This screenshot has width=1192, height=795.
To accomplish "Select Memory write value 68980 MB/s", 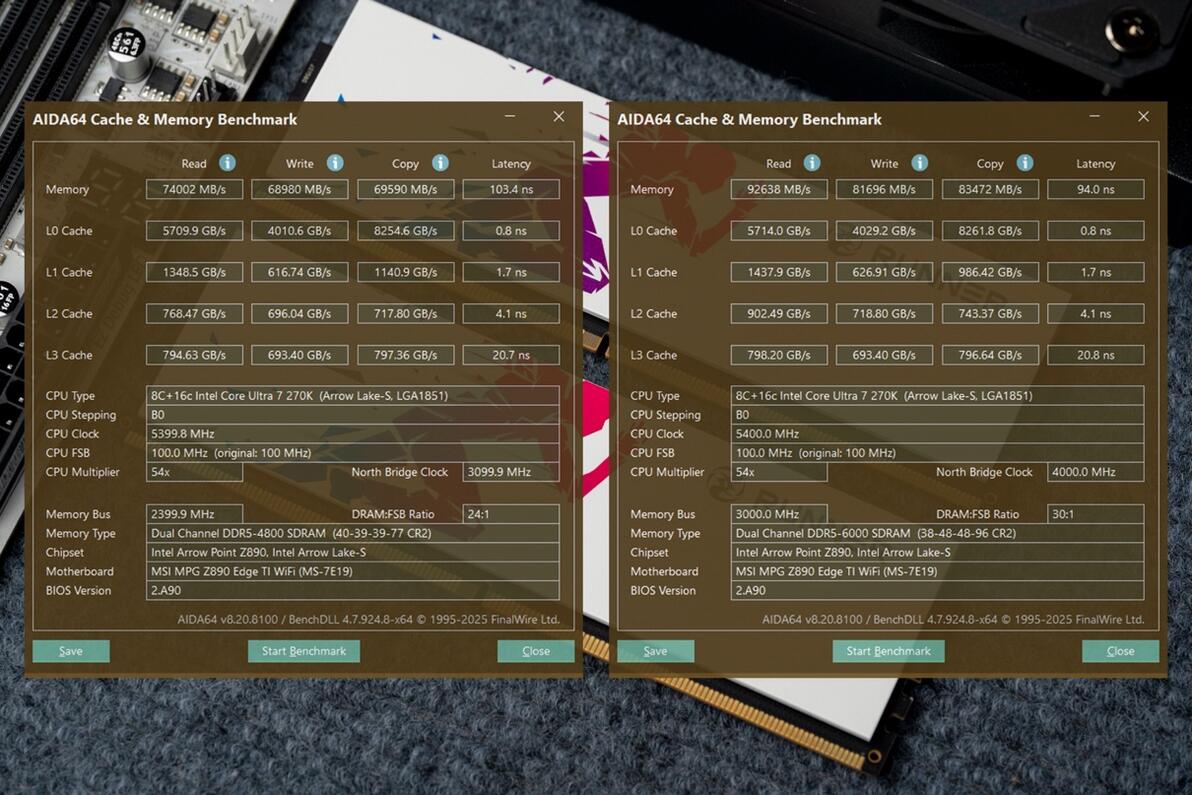I will pyautogui.click(x=300, y=189).
